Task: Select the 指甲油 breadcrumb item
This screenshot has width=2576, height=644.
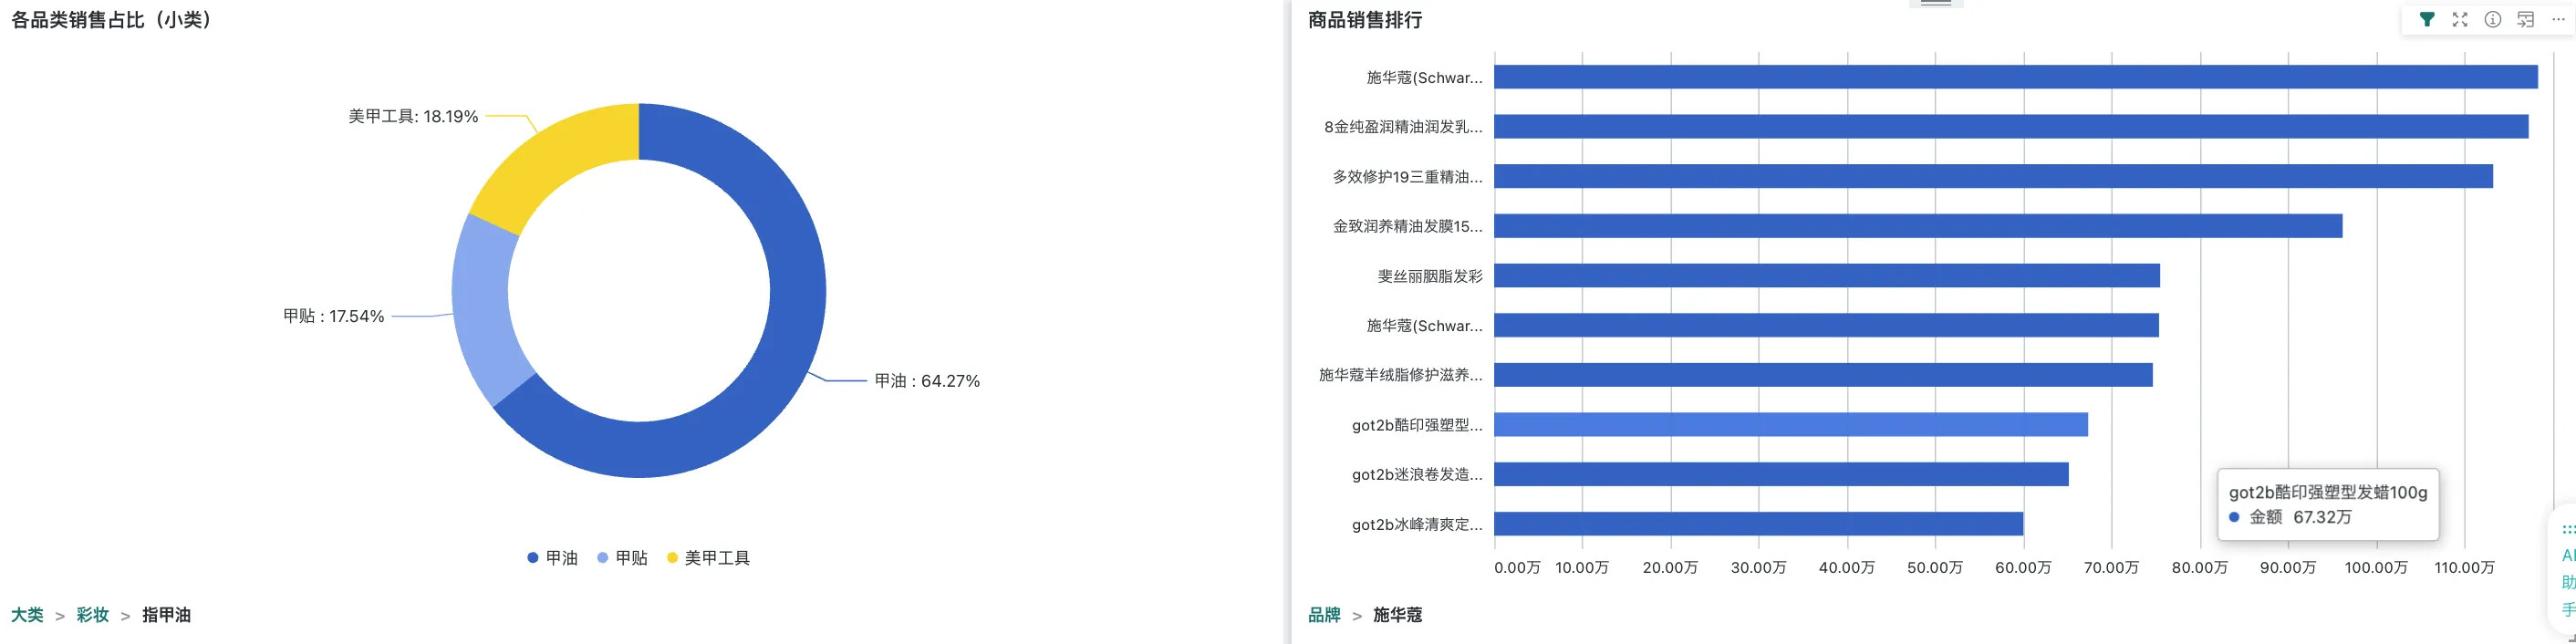Action: [166, 615]
